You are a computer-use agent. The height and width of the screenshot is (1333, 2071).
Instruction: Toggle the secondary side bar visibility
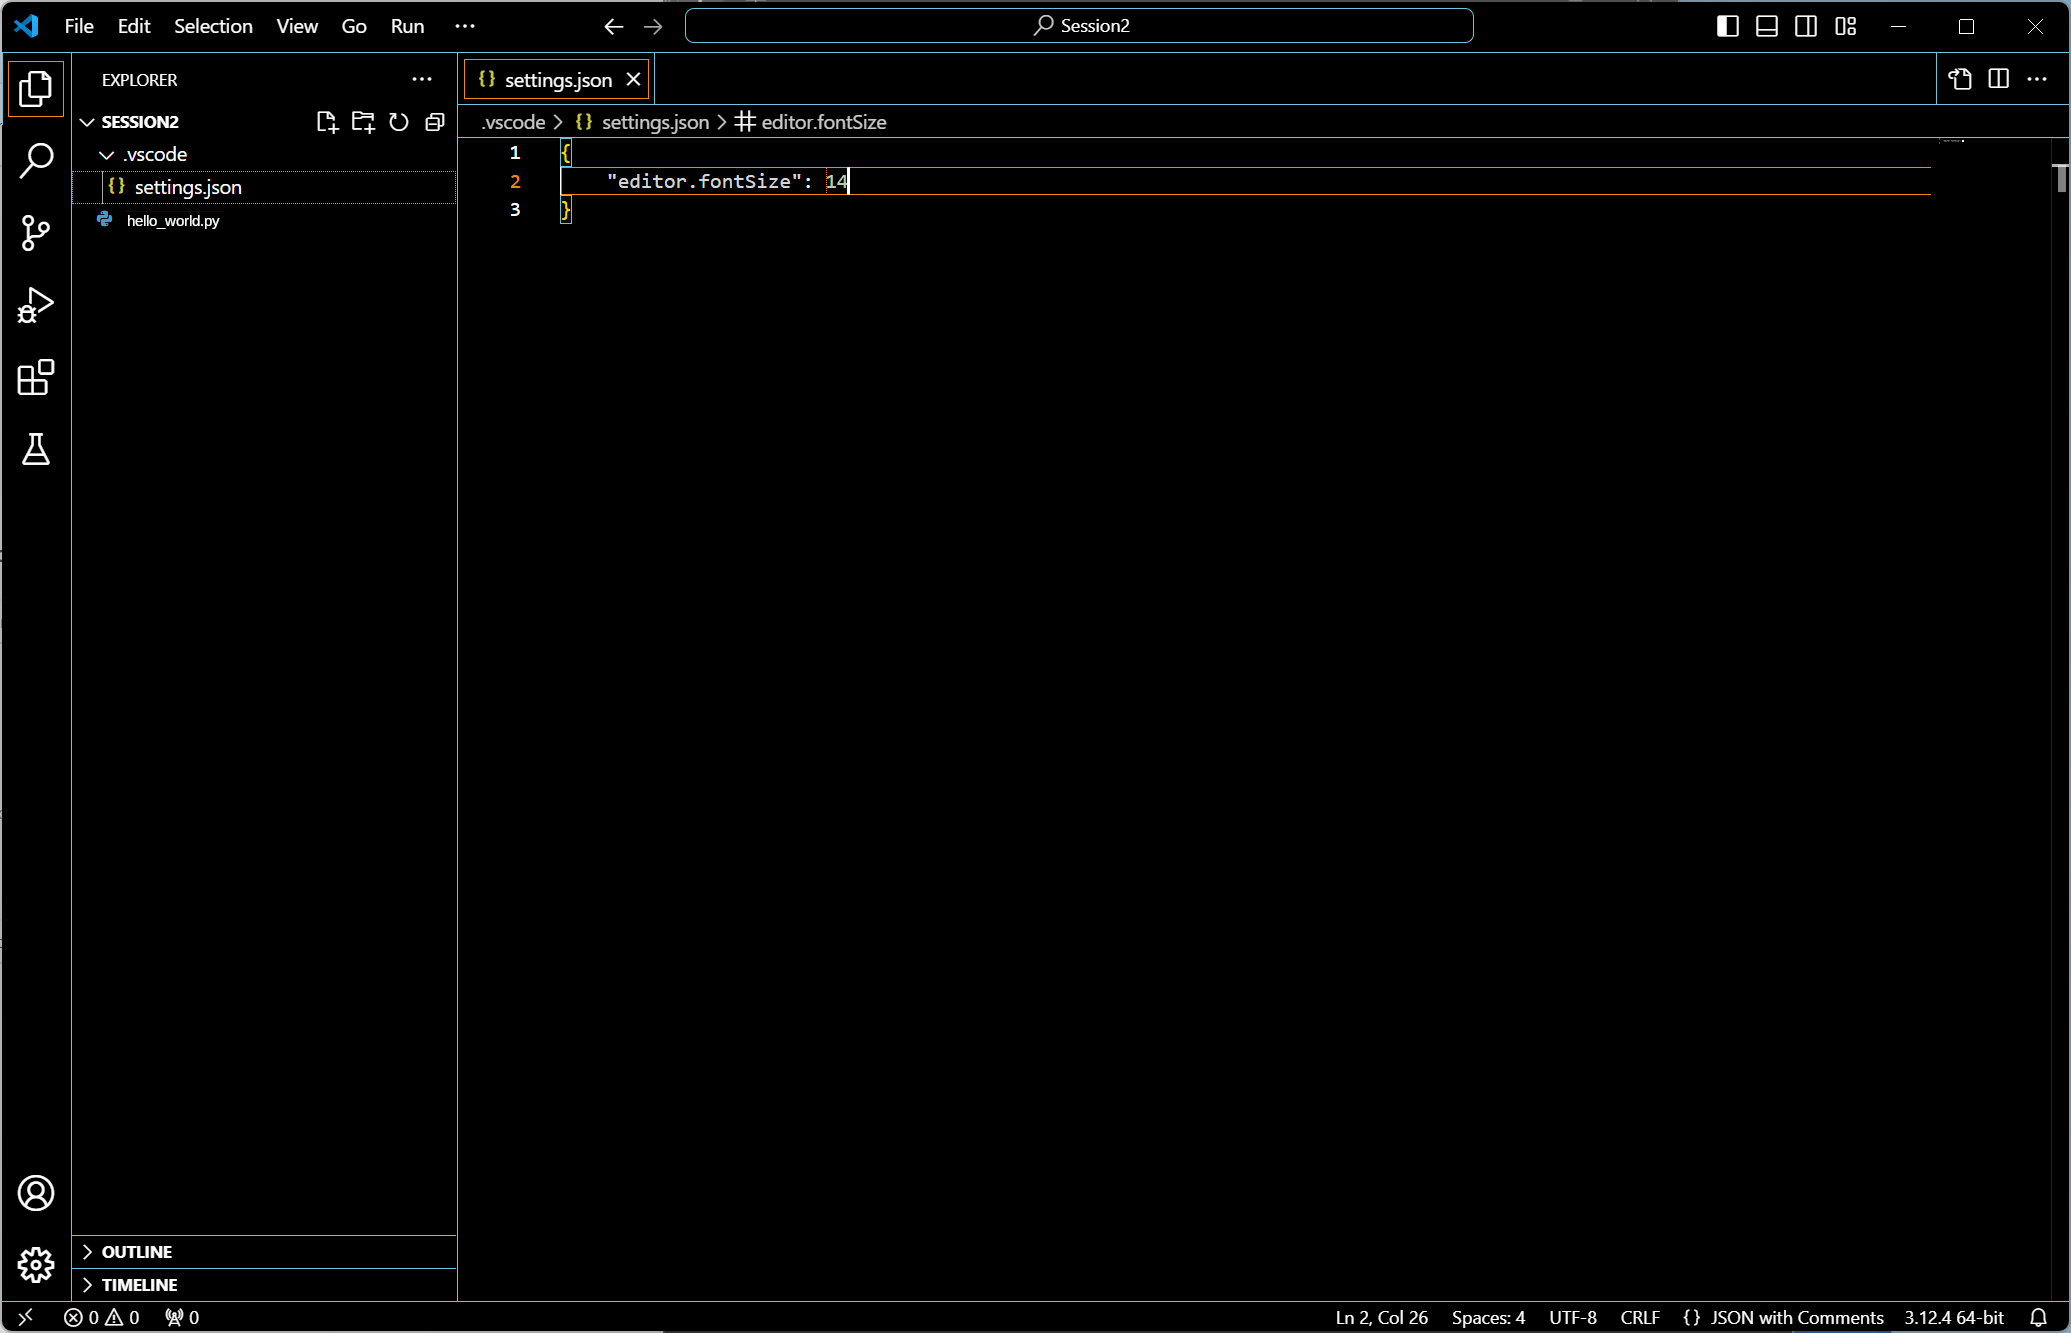tap(1806, 26)
